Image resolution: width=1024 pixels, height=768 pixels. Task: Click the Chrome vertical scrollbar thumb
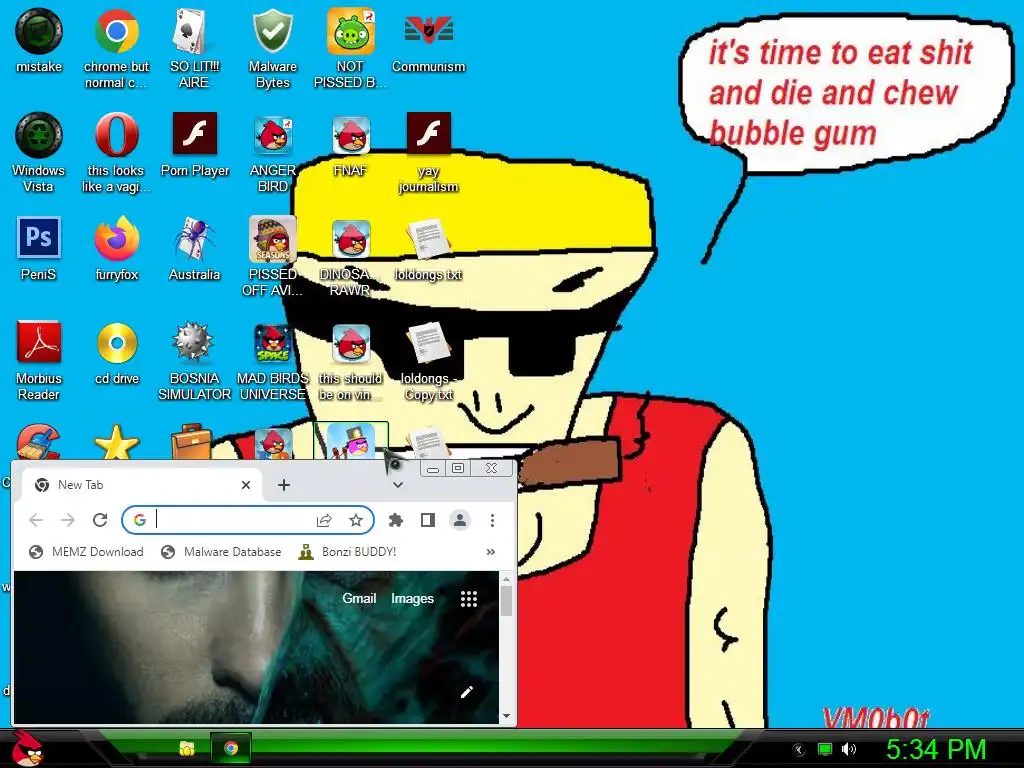tap(506, 601)
